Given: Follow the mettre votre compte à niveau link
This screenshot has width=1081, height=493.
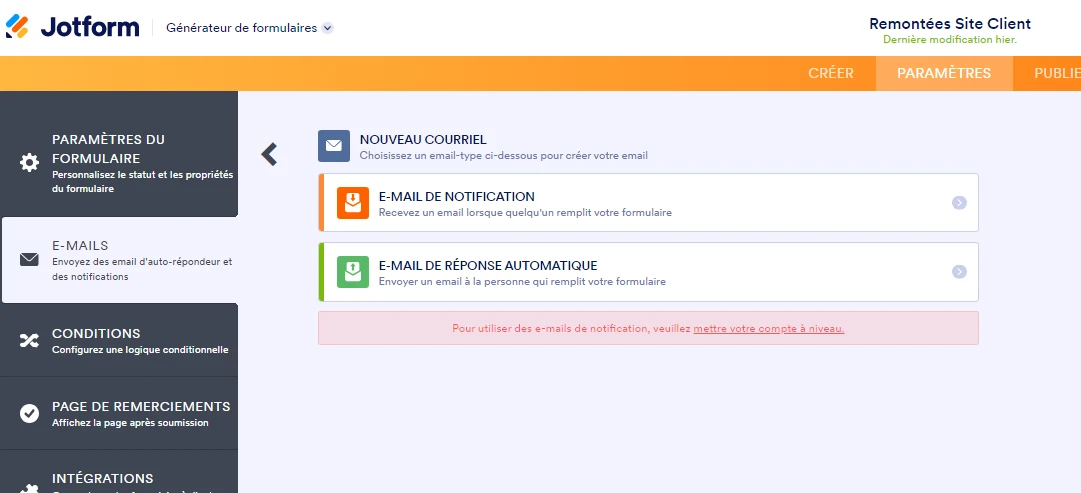Looking at the screenshot, I should coord(769,329).
